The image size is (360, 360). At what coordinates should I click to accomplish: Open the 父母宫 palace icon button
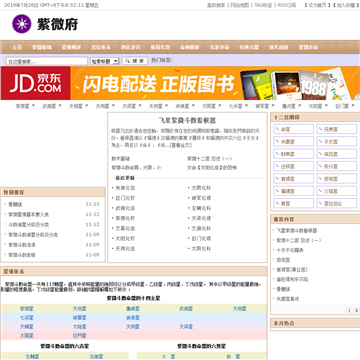coord(337,191)
